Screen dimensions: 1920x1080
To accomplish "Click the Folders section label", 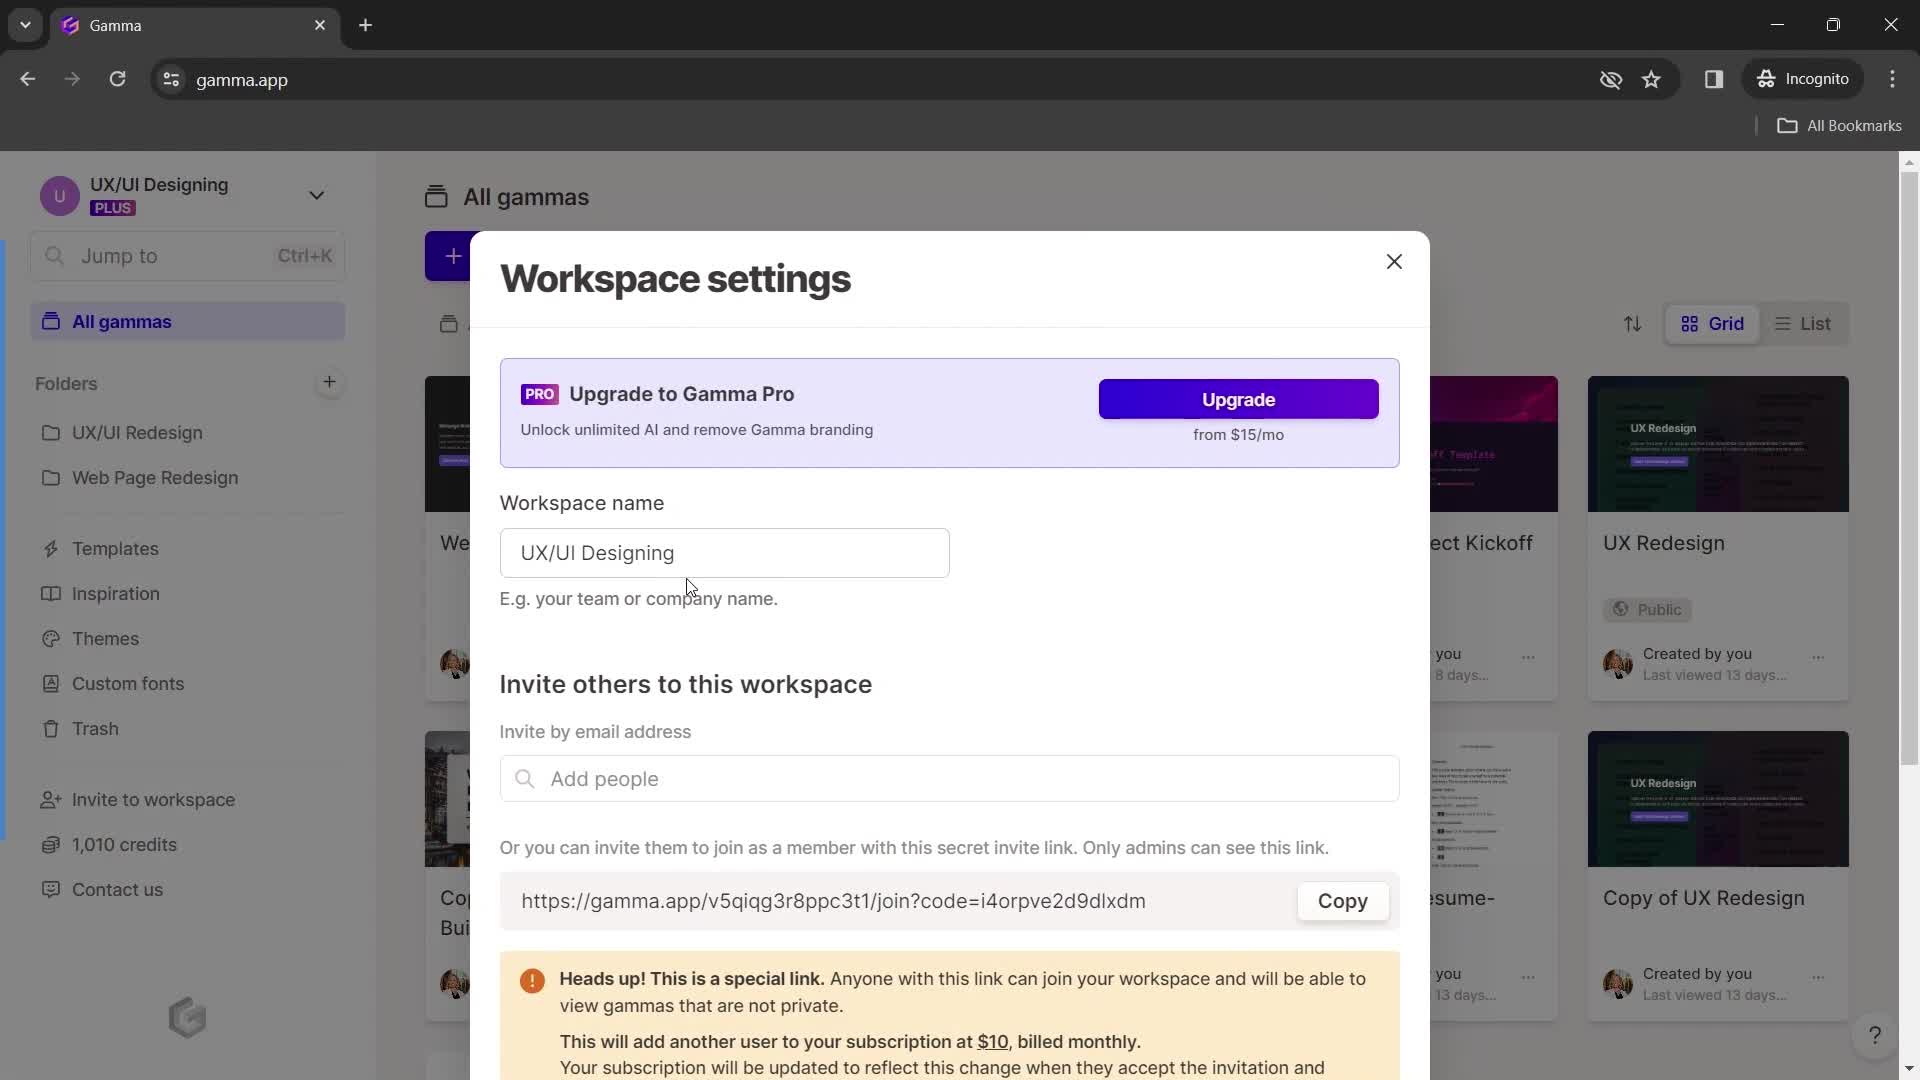I will pyautogui.click(x=66, y=384).
